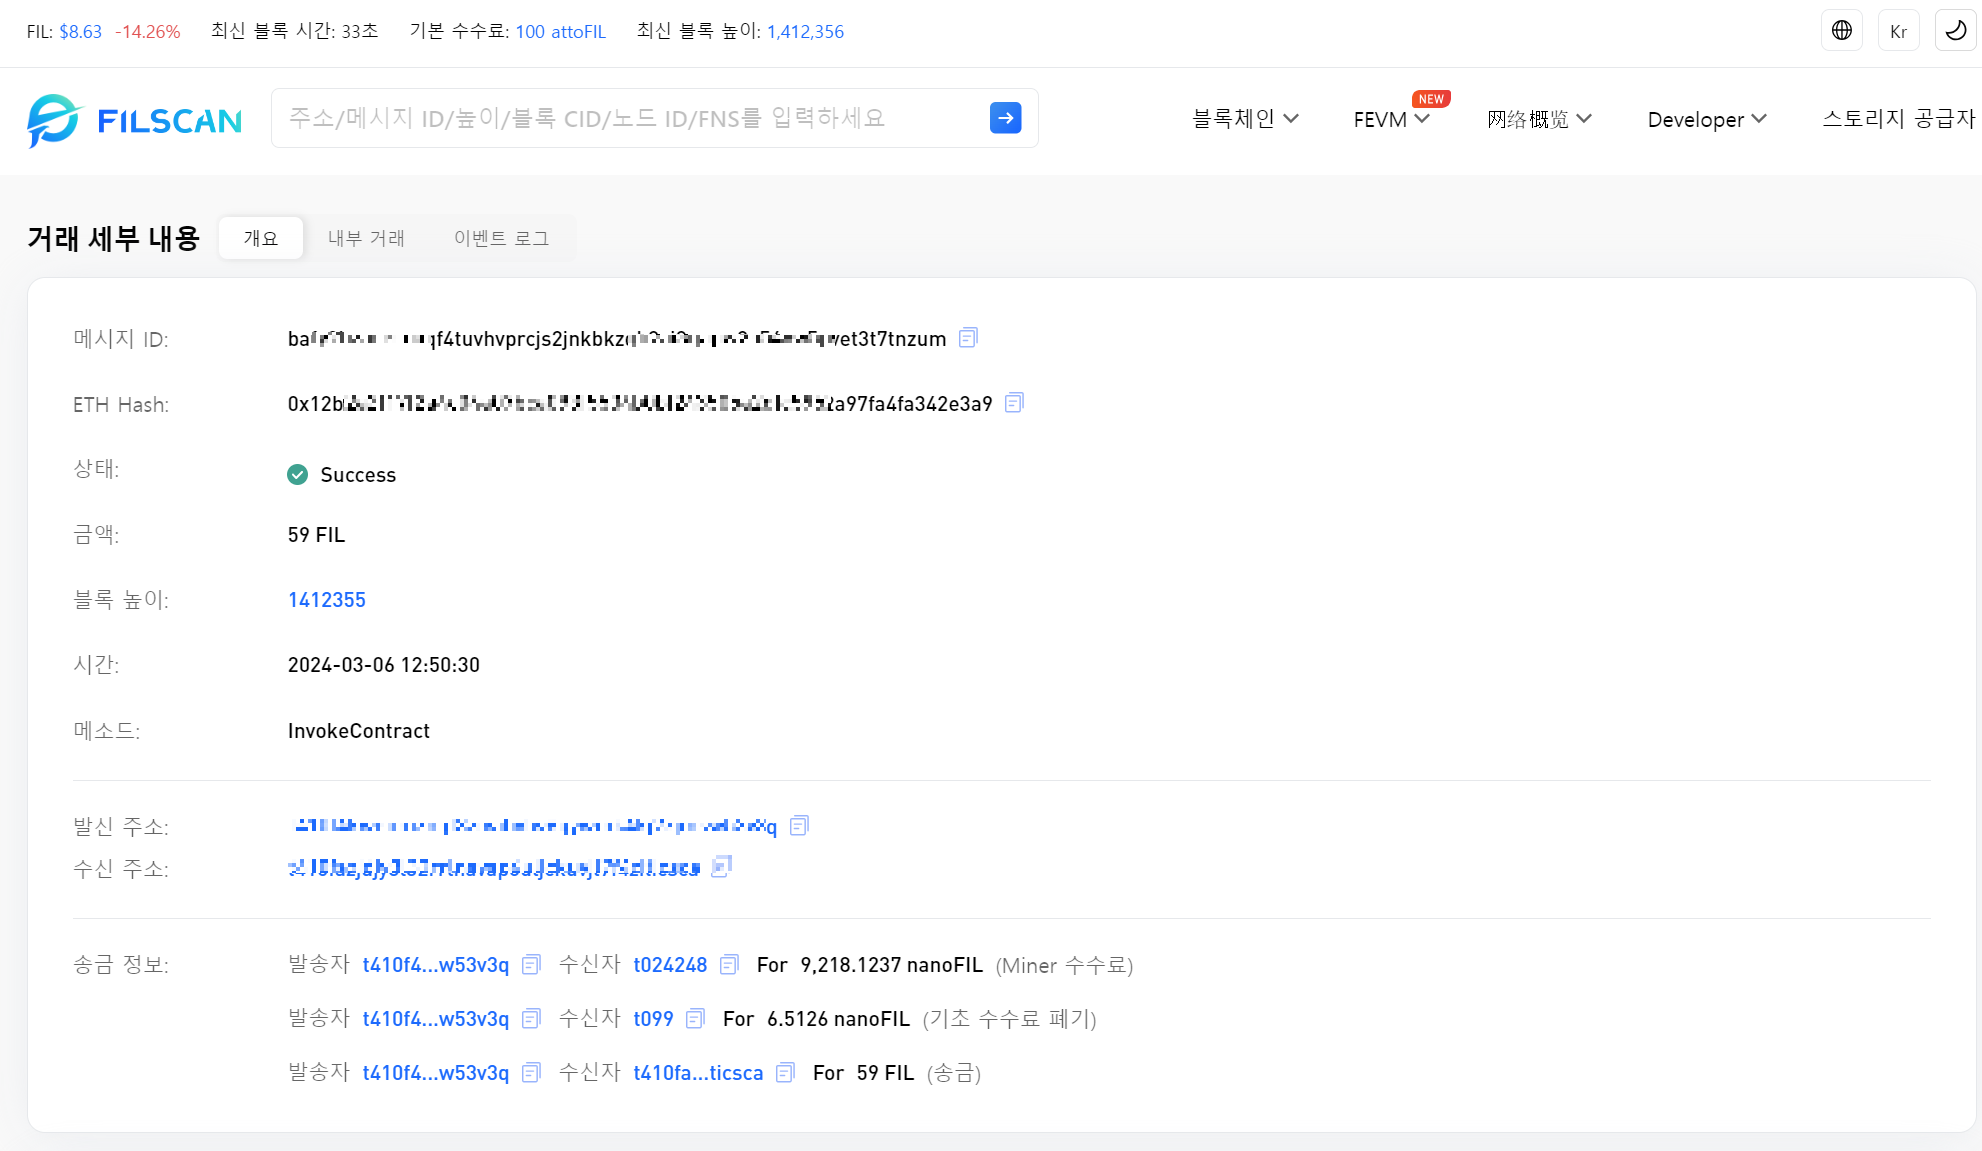The image size is (1982, 1151).
Task: Copy address next to t099
Action: [x=695, y=1019]
